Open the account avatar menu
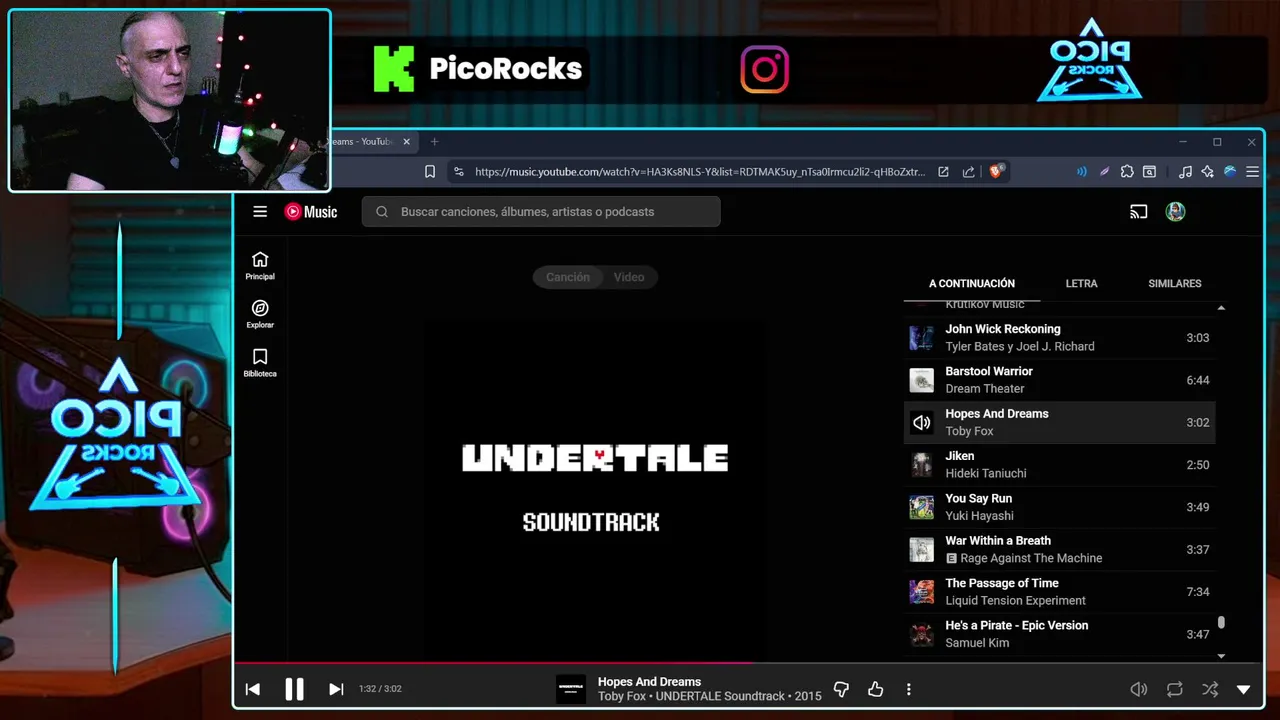This screenshot has height=720, width=1280. tap(1176, 212)
